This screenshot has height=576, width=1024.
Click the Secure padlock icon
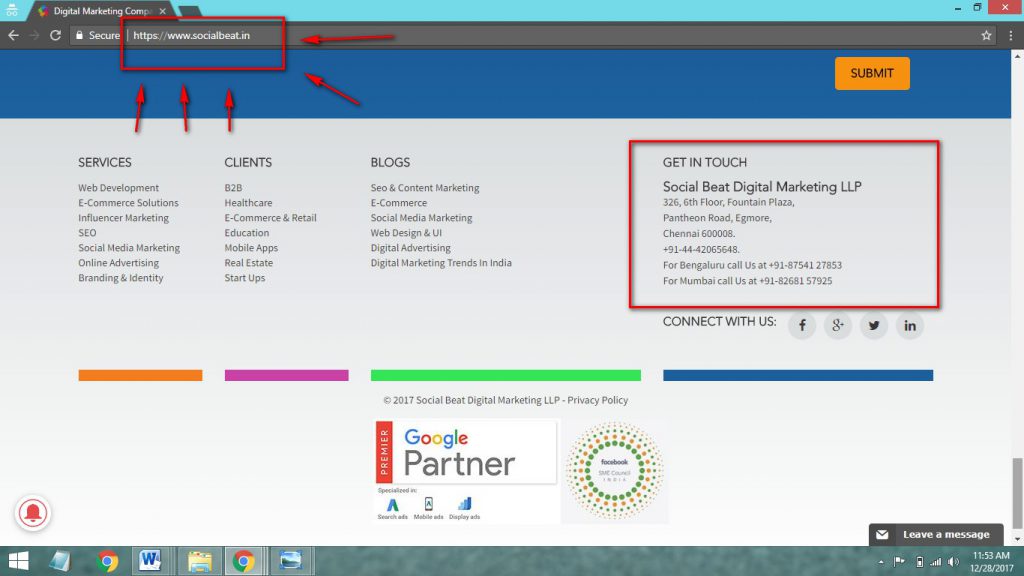79,35
